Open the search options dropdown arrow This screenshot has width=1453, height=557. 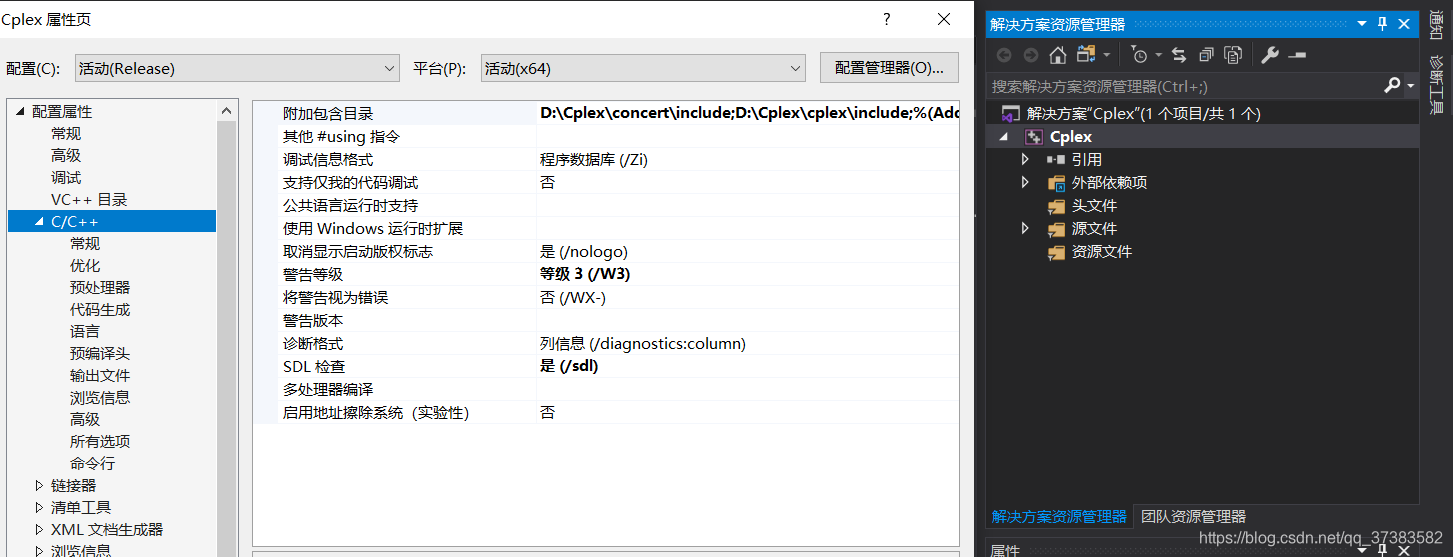[x=1410, y=86]
